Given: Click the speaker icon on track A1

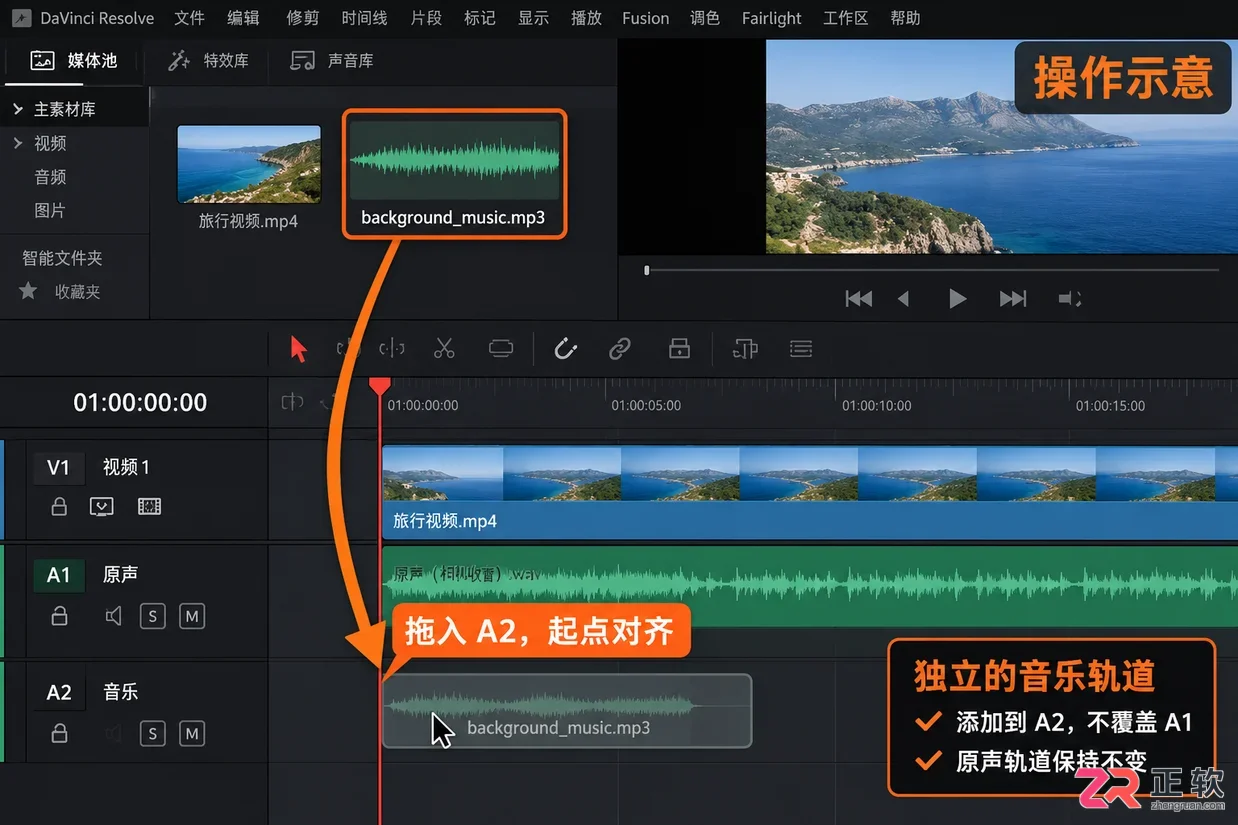Looking at the screenshot, I should click(x=113, y=616).
